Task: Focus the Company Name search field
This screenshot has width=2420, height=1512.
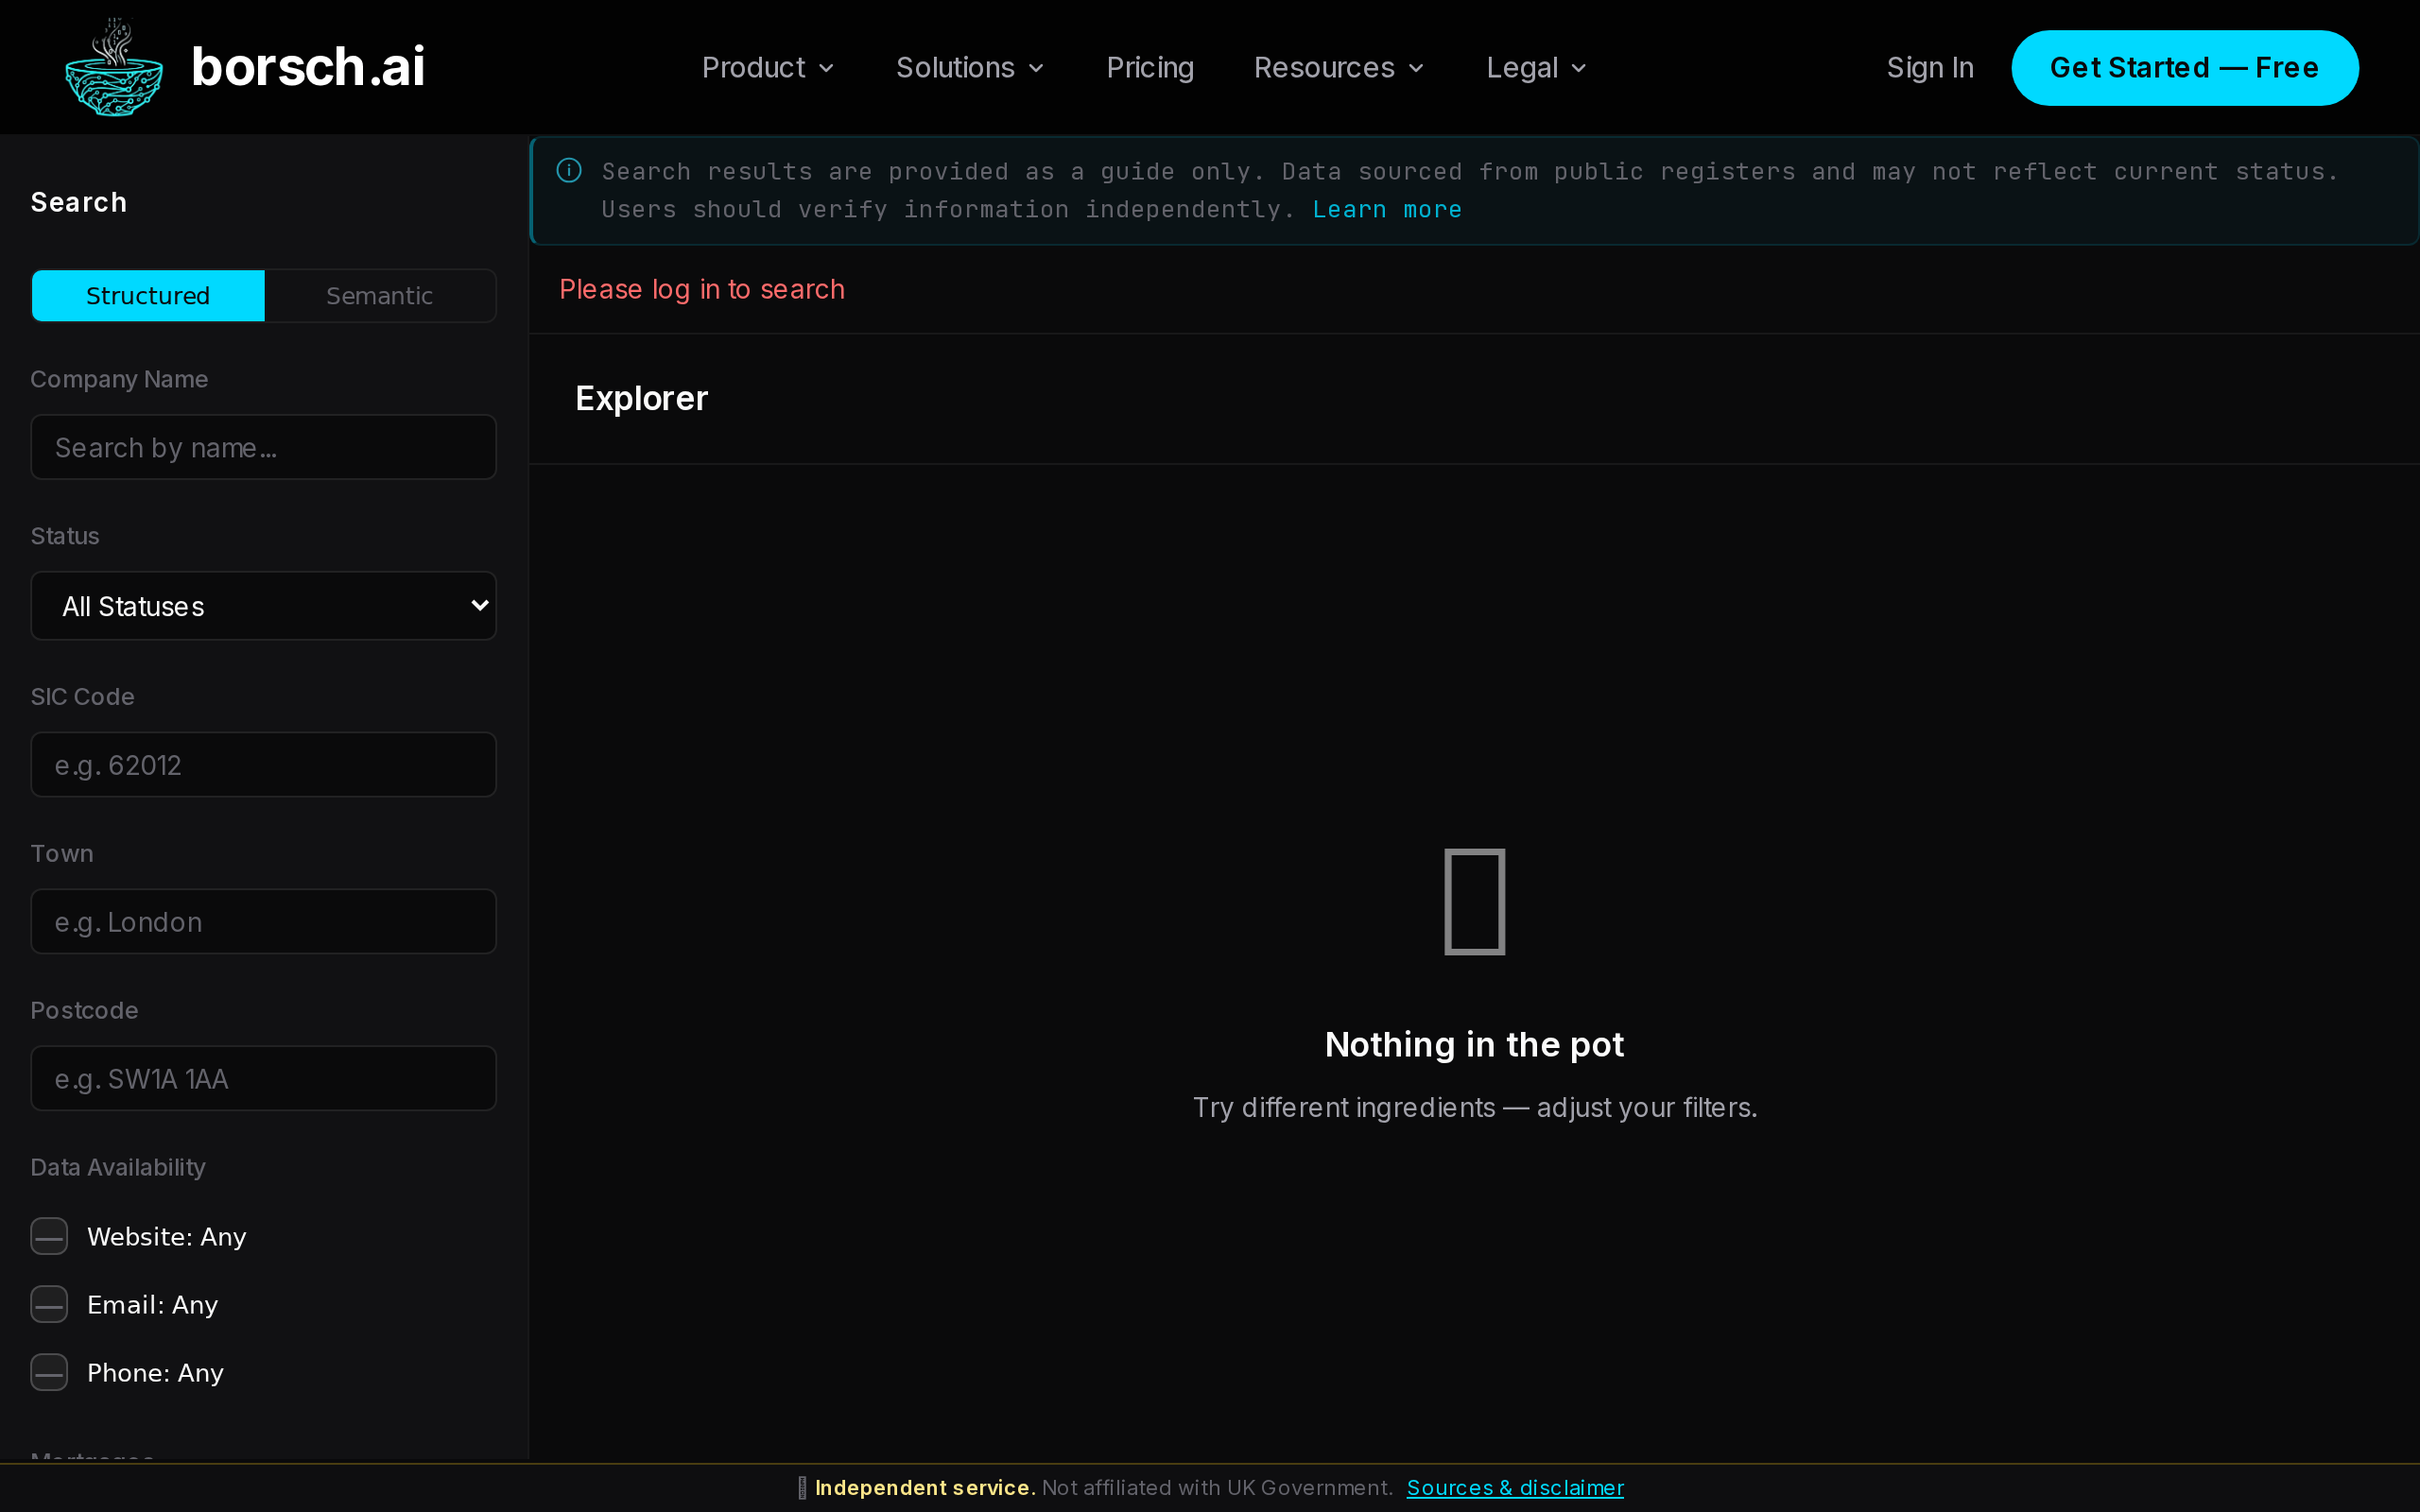Action: (x=264, y=448)
